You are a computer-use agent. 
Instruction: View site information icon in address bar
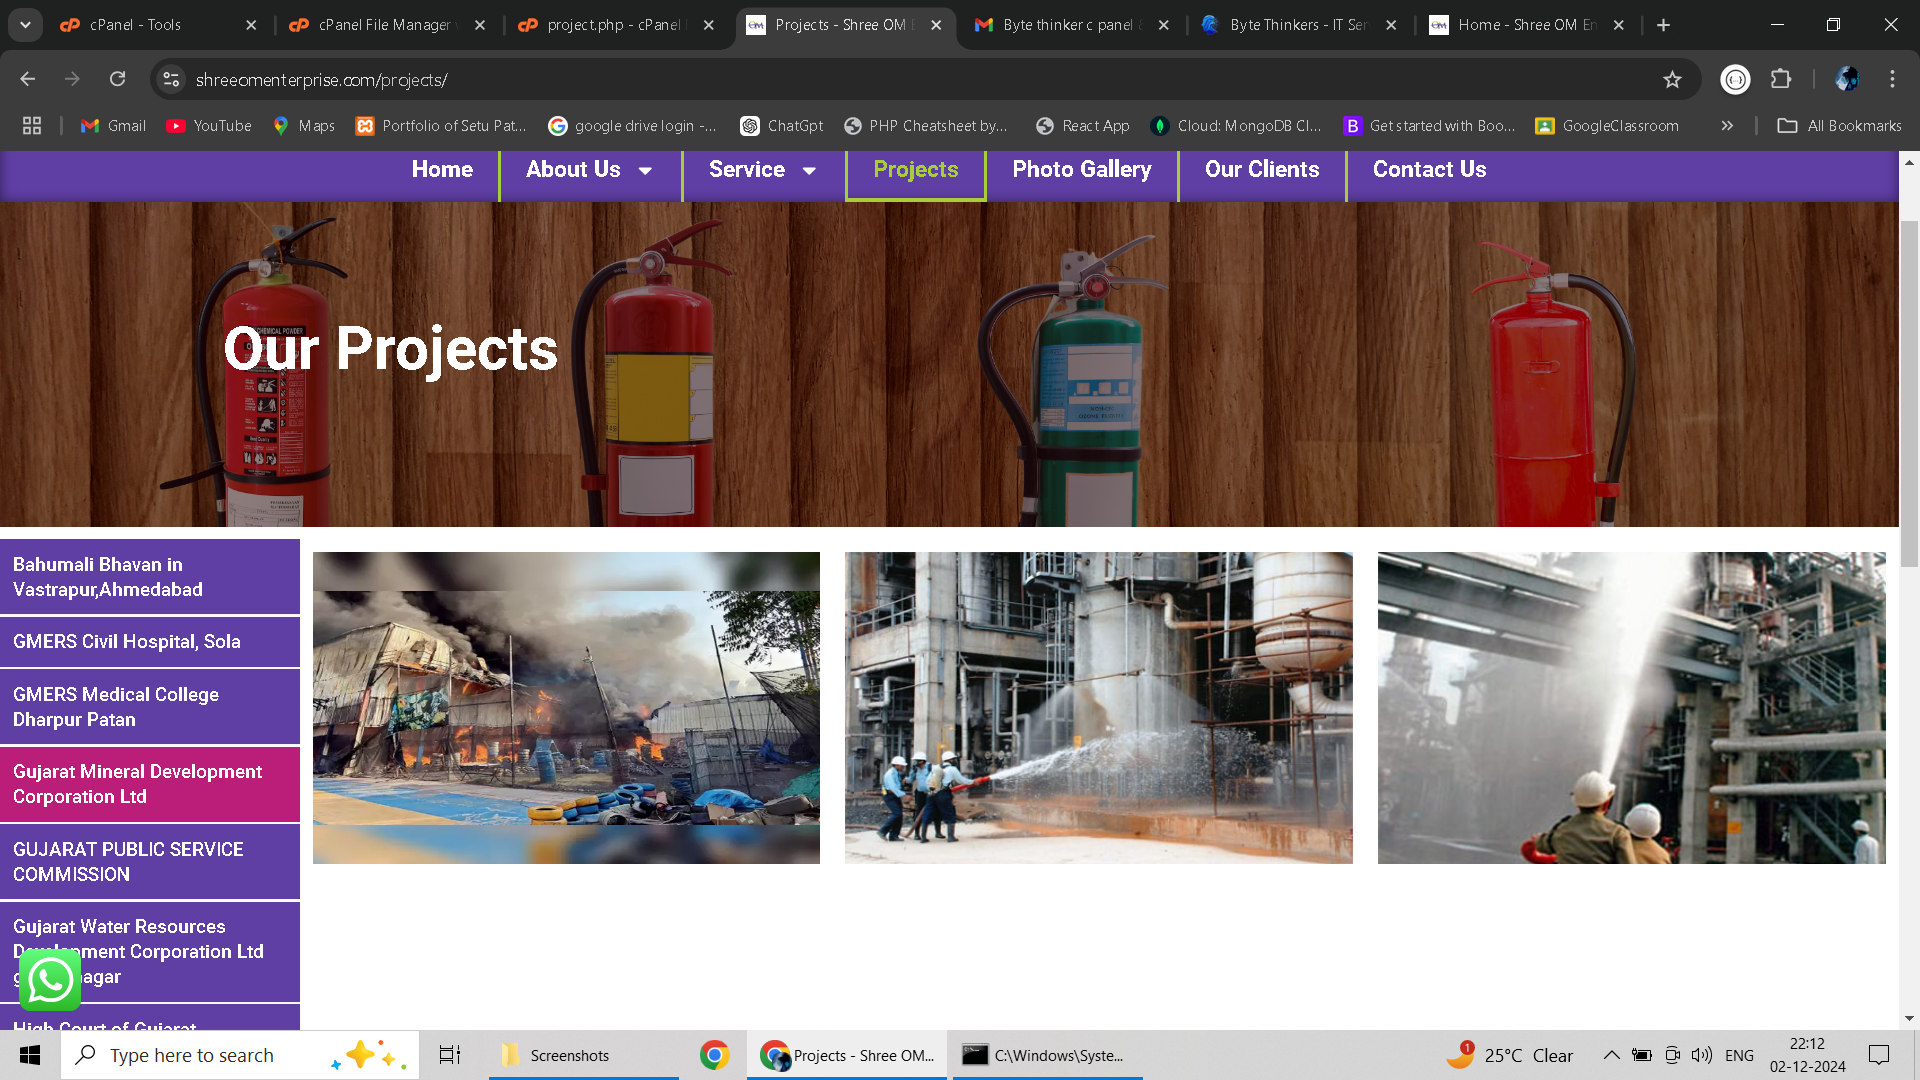171,79
